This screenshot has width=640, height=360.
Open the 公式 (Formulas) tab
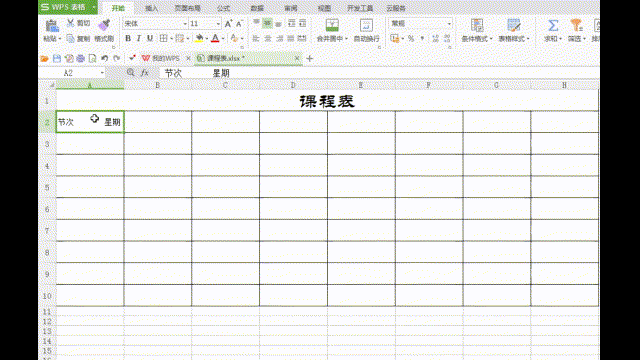tap(223, 8)
